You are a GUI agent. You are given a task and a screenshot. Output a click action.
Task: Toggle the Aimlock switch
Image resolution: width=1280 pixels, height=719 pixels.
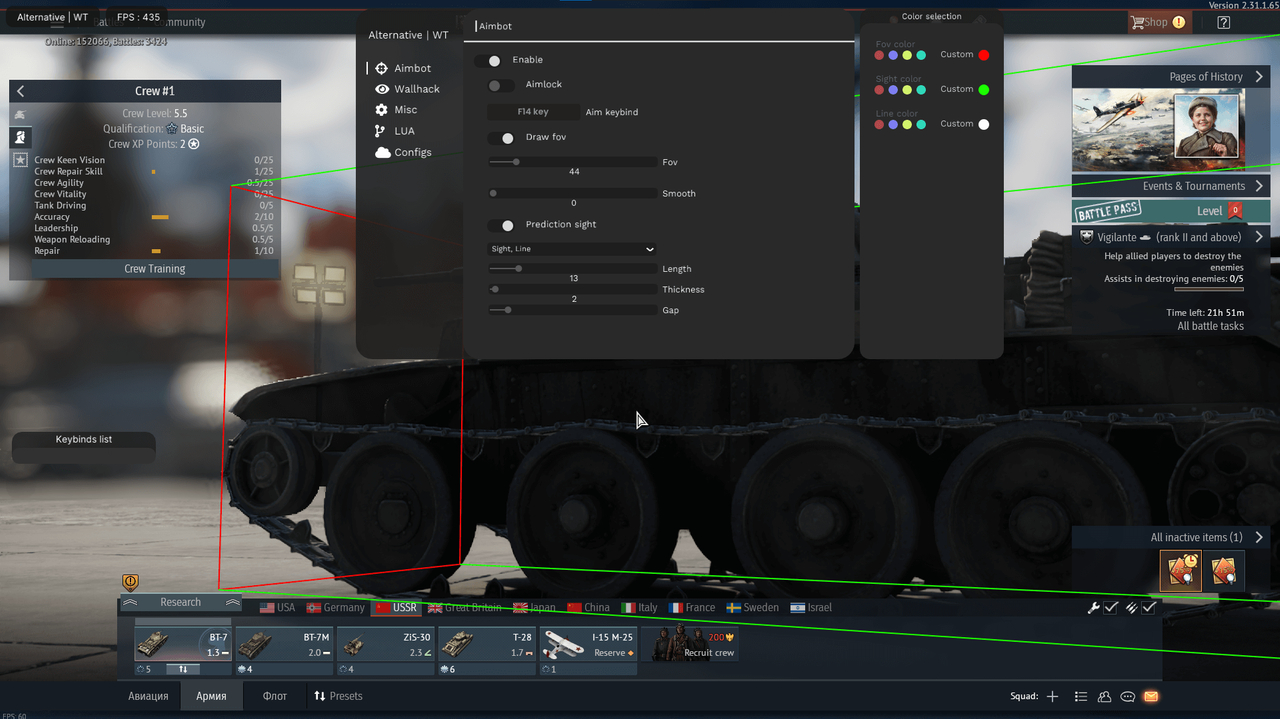[501, 86]
